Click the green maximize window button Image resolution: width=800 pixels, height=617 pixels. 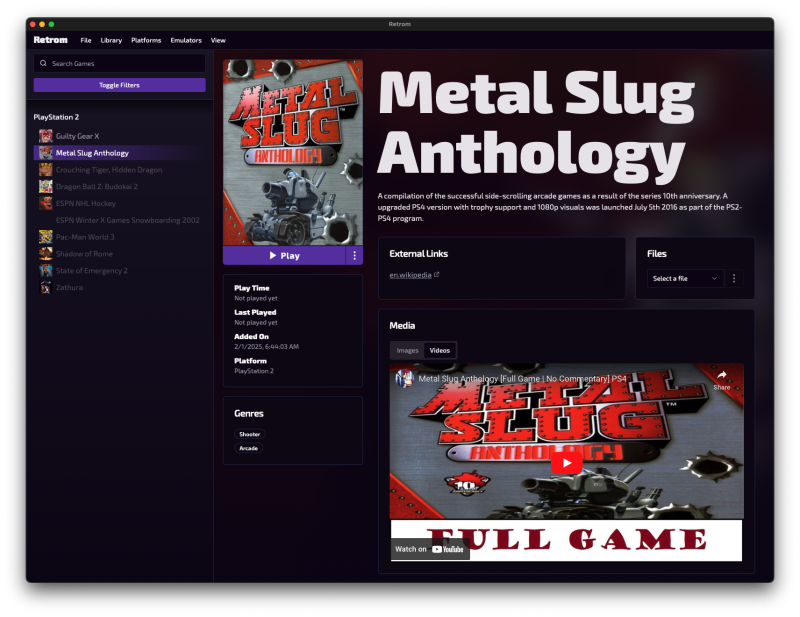(x=51, y=24)
